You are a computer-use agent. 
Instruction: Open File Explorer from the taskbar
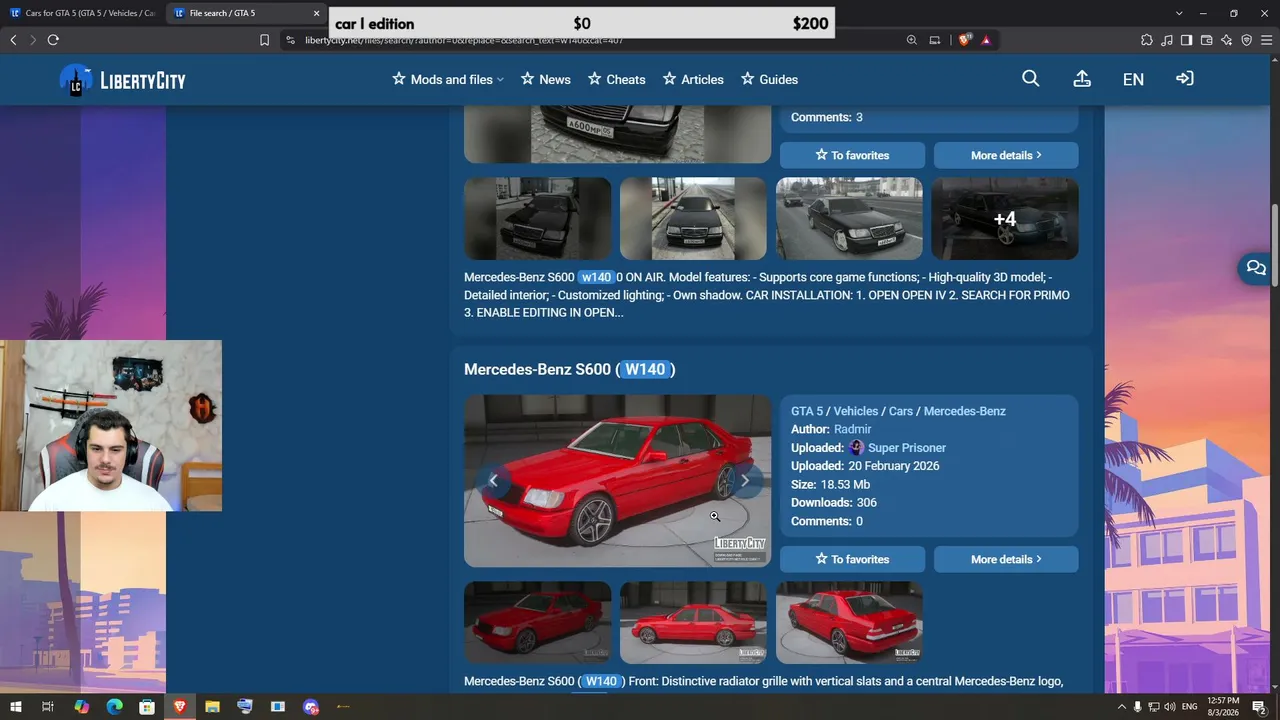pos(212,707)
